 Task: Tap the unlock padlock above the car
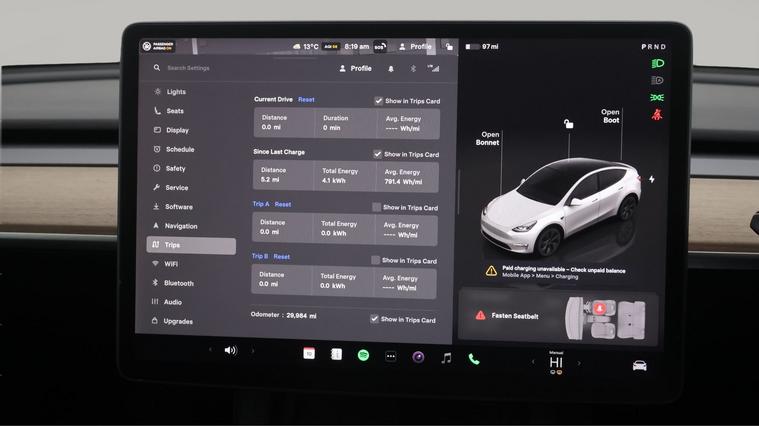coord(568,124)
